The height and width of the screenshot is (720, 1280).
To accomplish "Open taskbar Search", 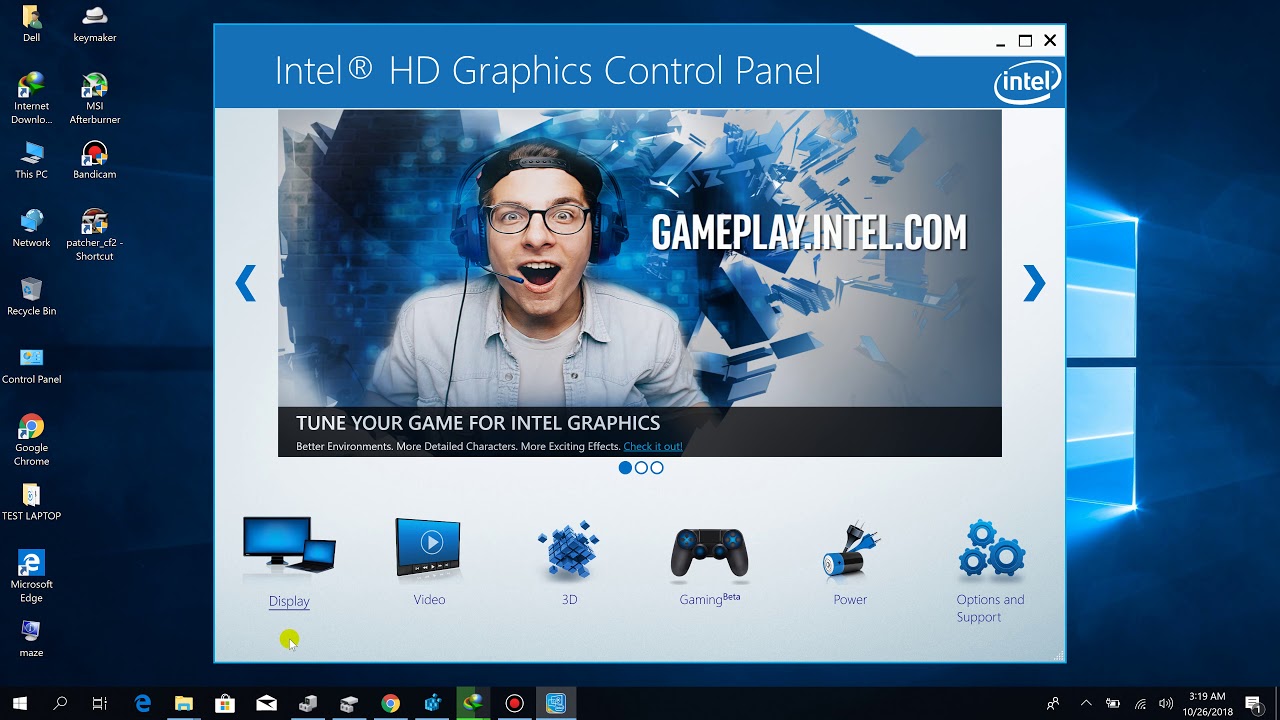I will (60, 704).
